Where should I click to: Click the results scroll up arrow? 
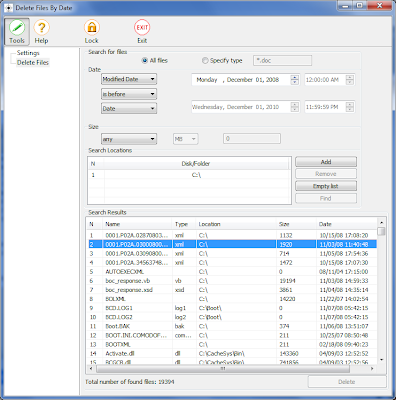pos(381,222)
